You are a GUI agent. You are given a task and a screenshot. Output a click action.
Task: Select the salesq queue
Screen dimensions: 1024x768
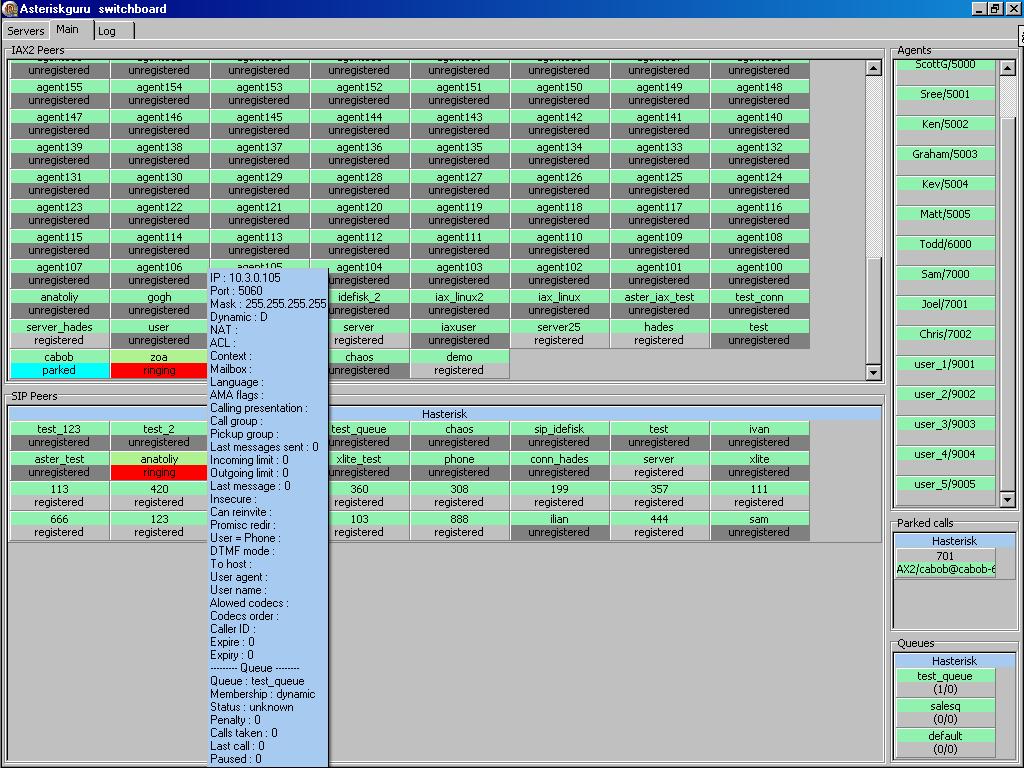[945, 713]
